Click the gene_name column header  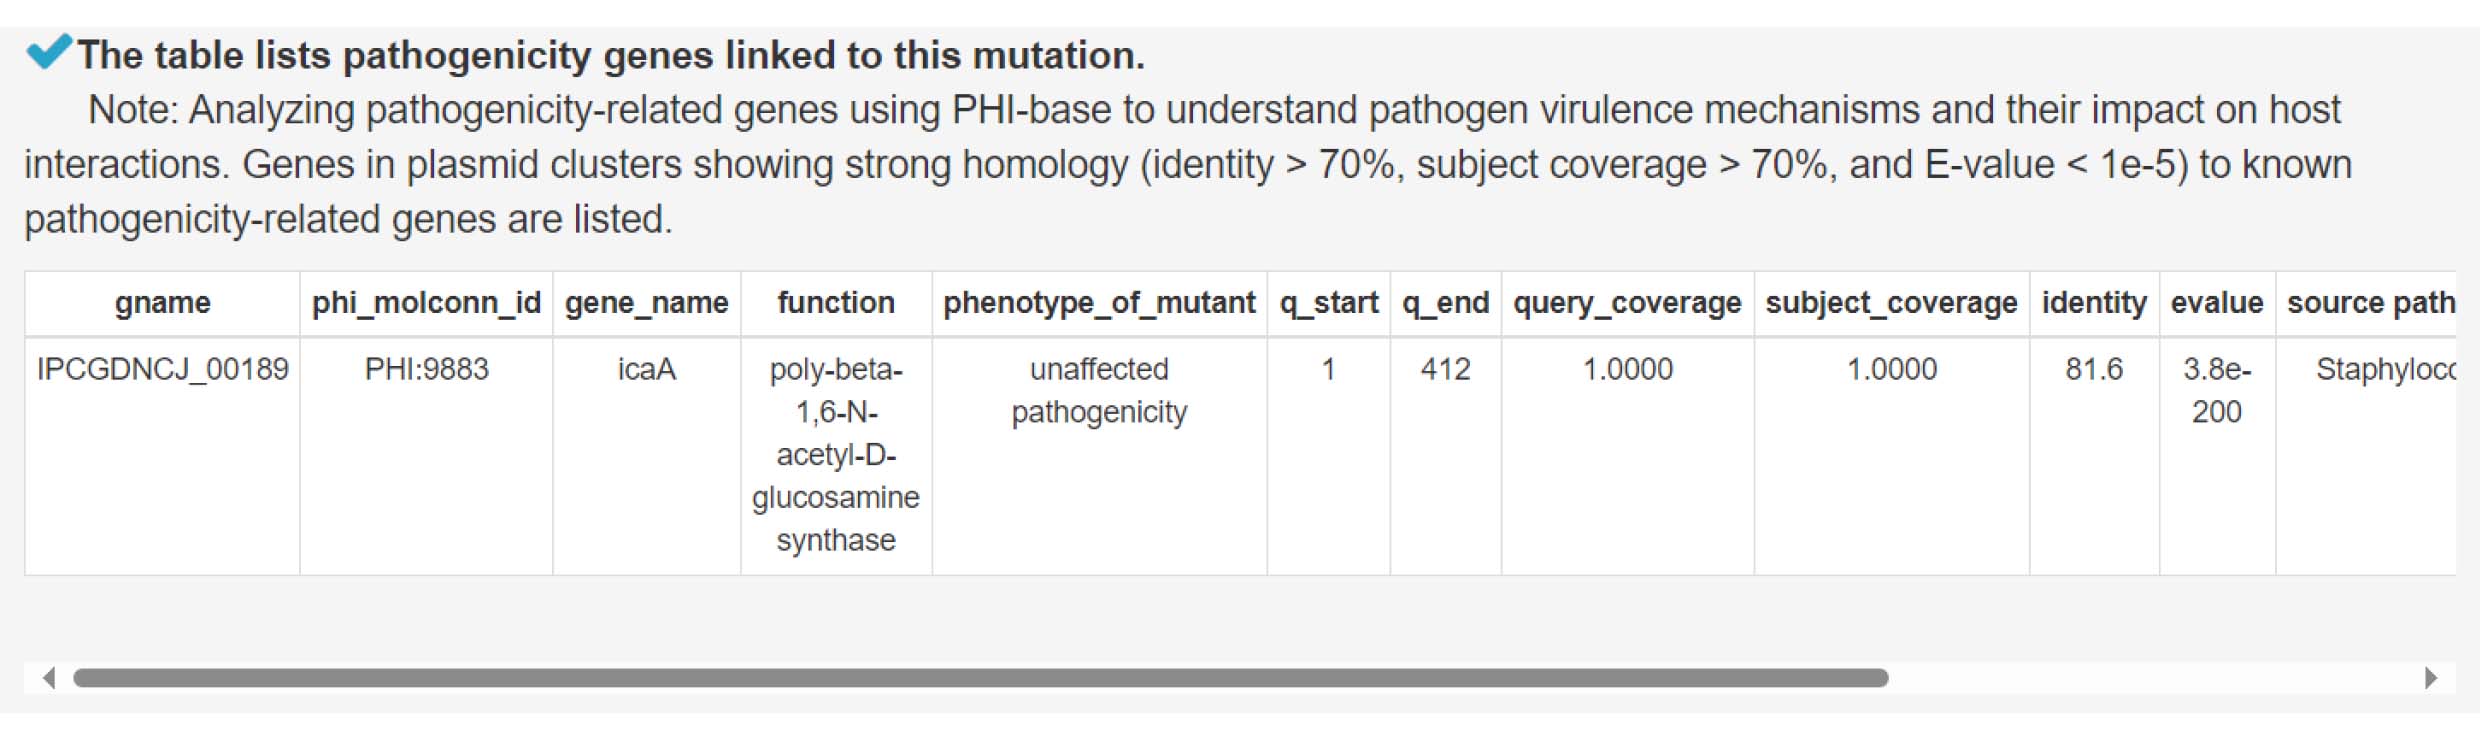pyautogui.click(x=646, y=303)
